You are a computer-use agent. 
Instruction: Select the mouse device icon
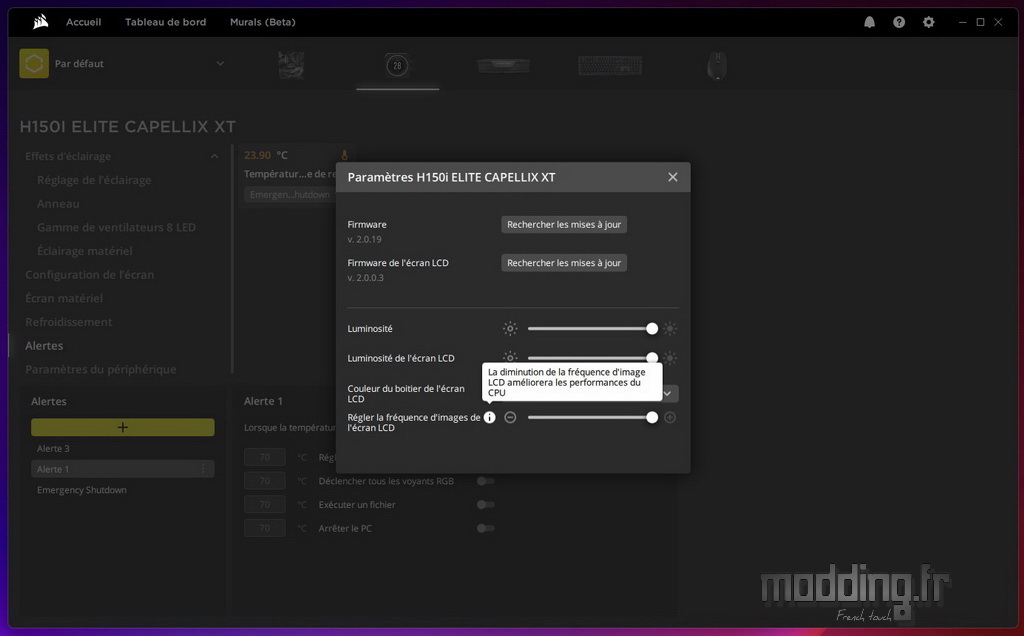pyautogui.click(x=717, y=65)
